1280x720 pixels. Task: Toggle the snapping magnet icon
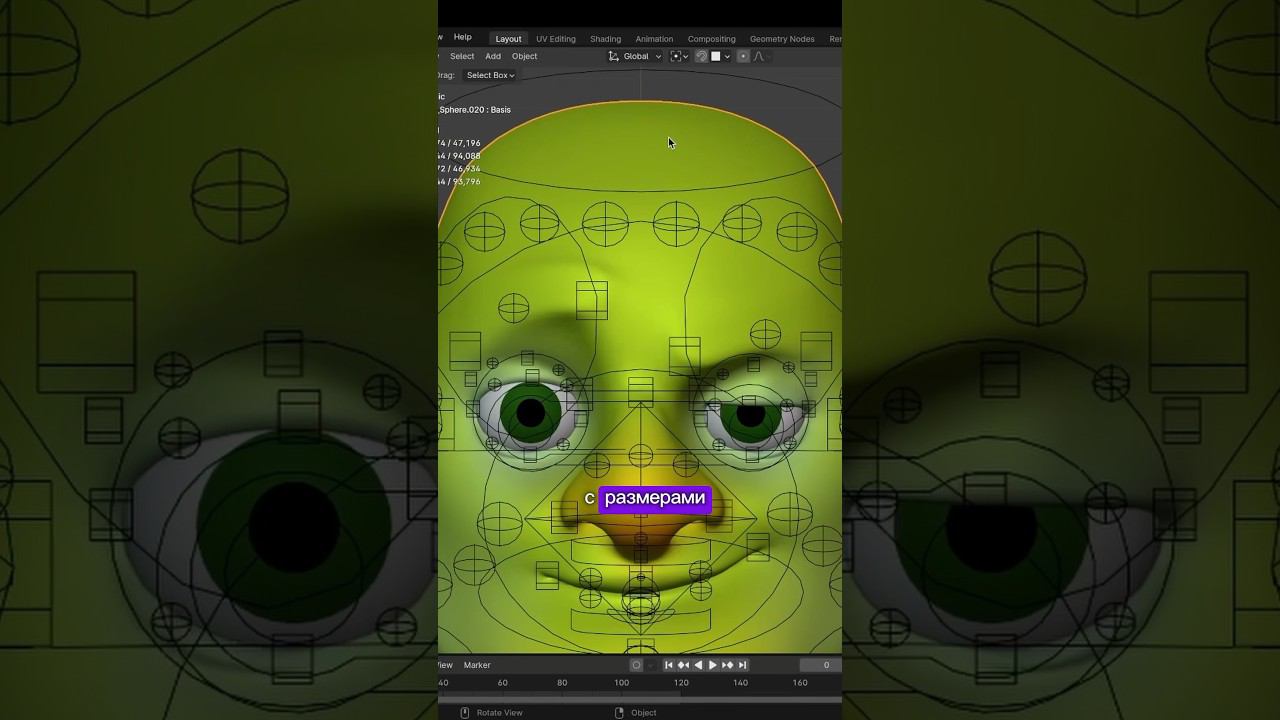tap(701, 56)
